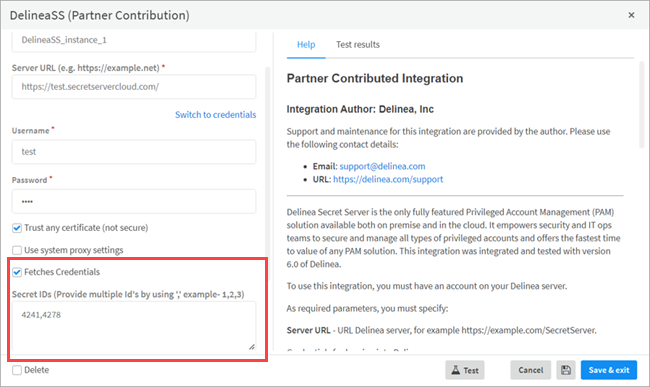Click the save disk icon button
This screenshot has height=387, width=650.
point(566,370)
